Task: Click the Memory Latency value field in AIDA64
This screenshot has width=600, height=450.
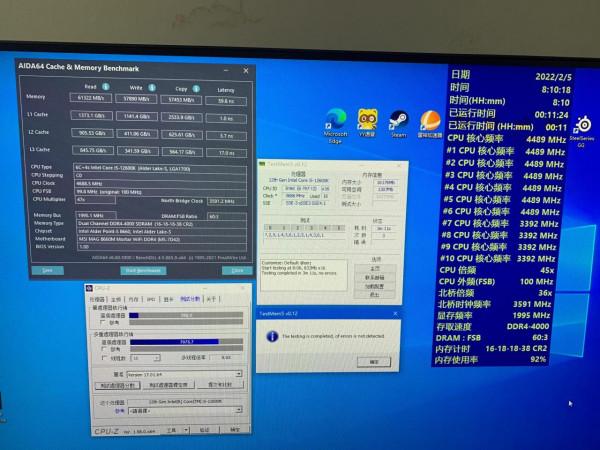Action: tap(226, 101)
